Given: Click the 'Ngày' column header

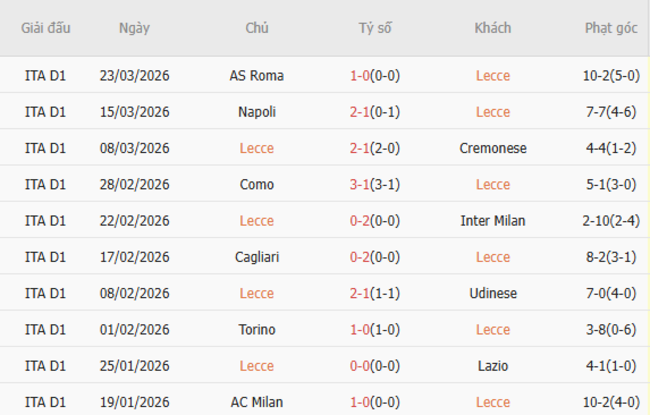Looking at the screenshot, I should point(134,28).
